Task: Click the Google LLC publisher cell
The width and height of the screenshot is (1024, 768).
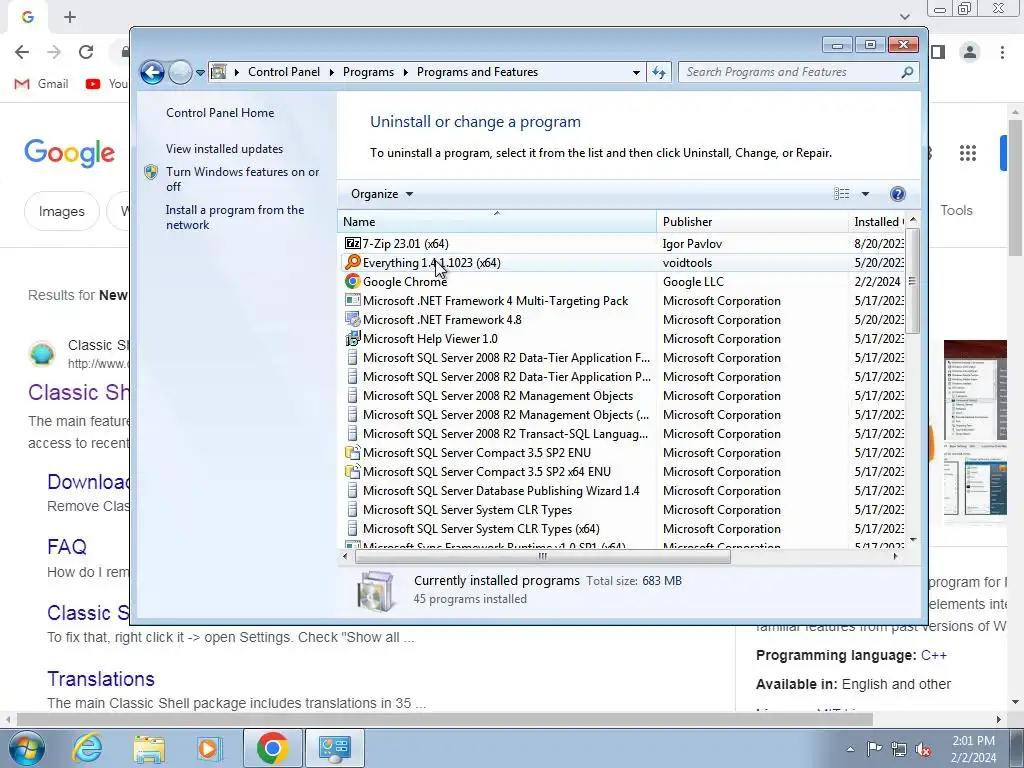Action: [694, 281]
